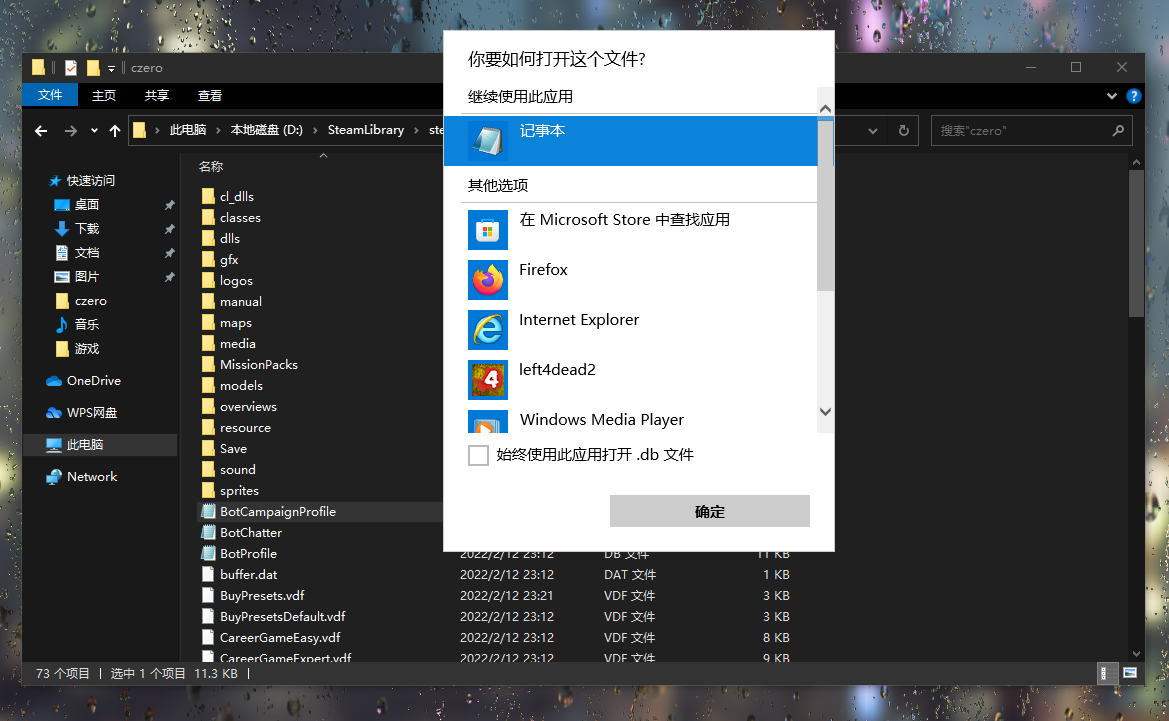1169x721 pixels.
Task: Open the blue Help question mark icon
Action: click(x=1134, y=95)
